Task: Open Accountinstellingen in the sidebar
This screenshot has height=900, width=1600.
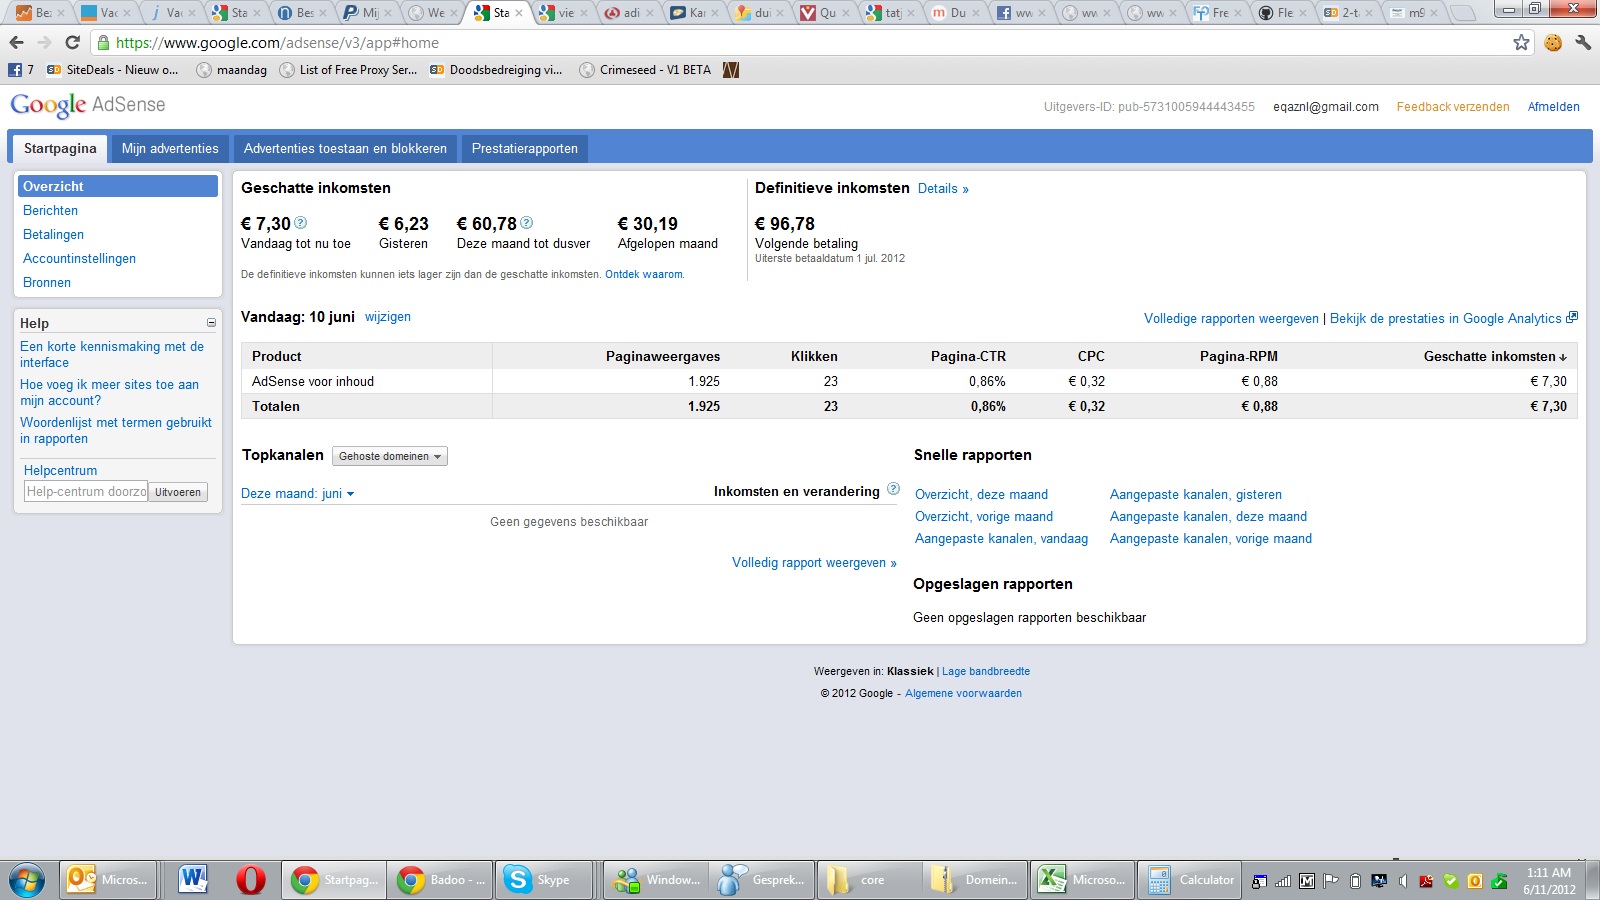Action: point(79,258)
